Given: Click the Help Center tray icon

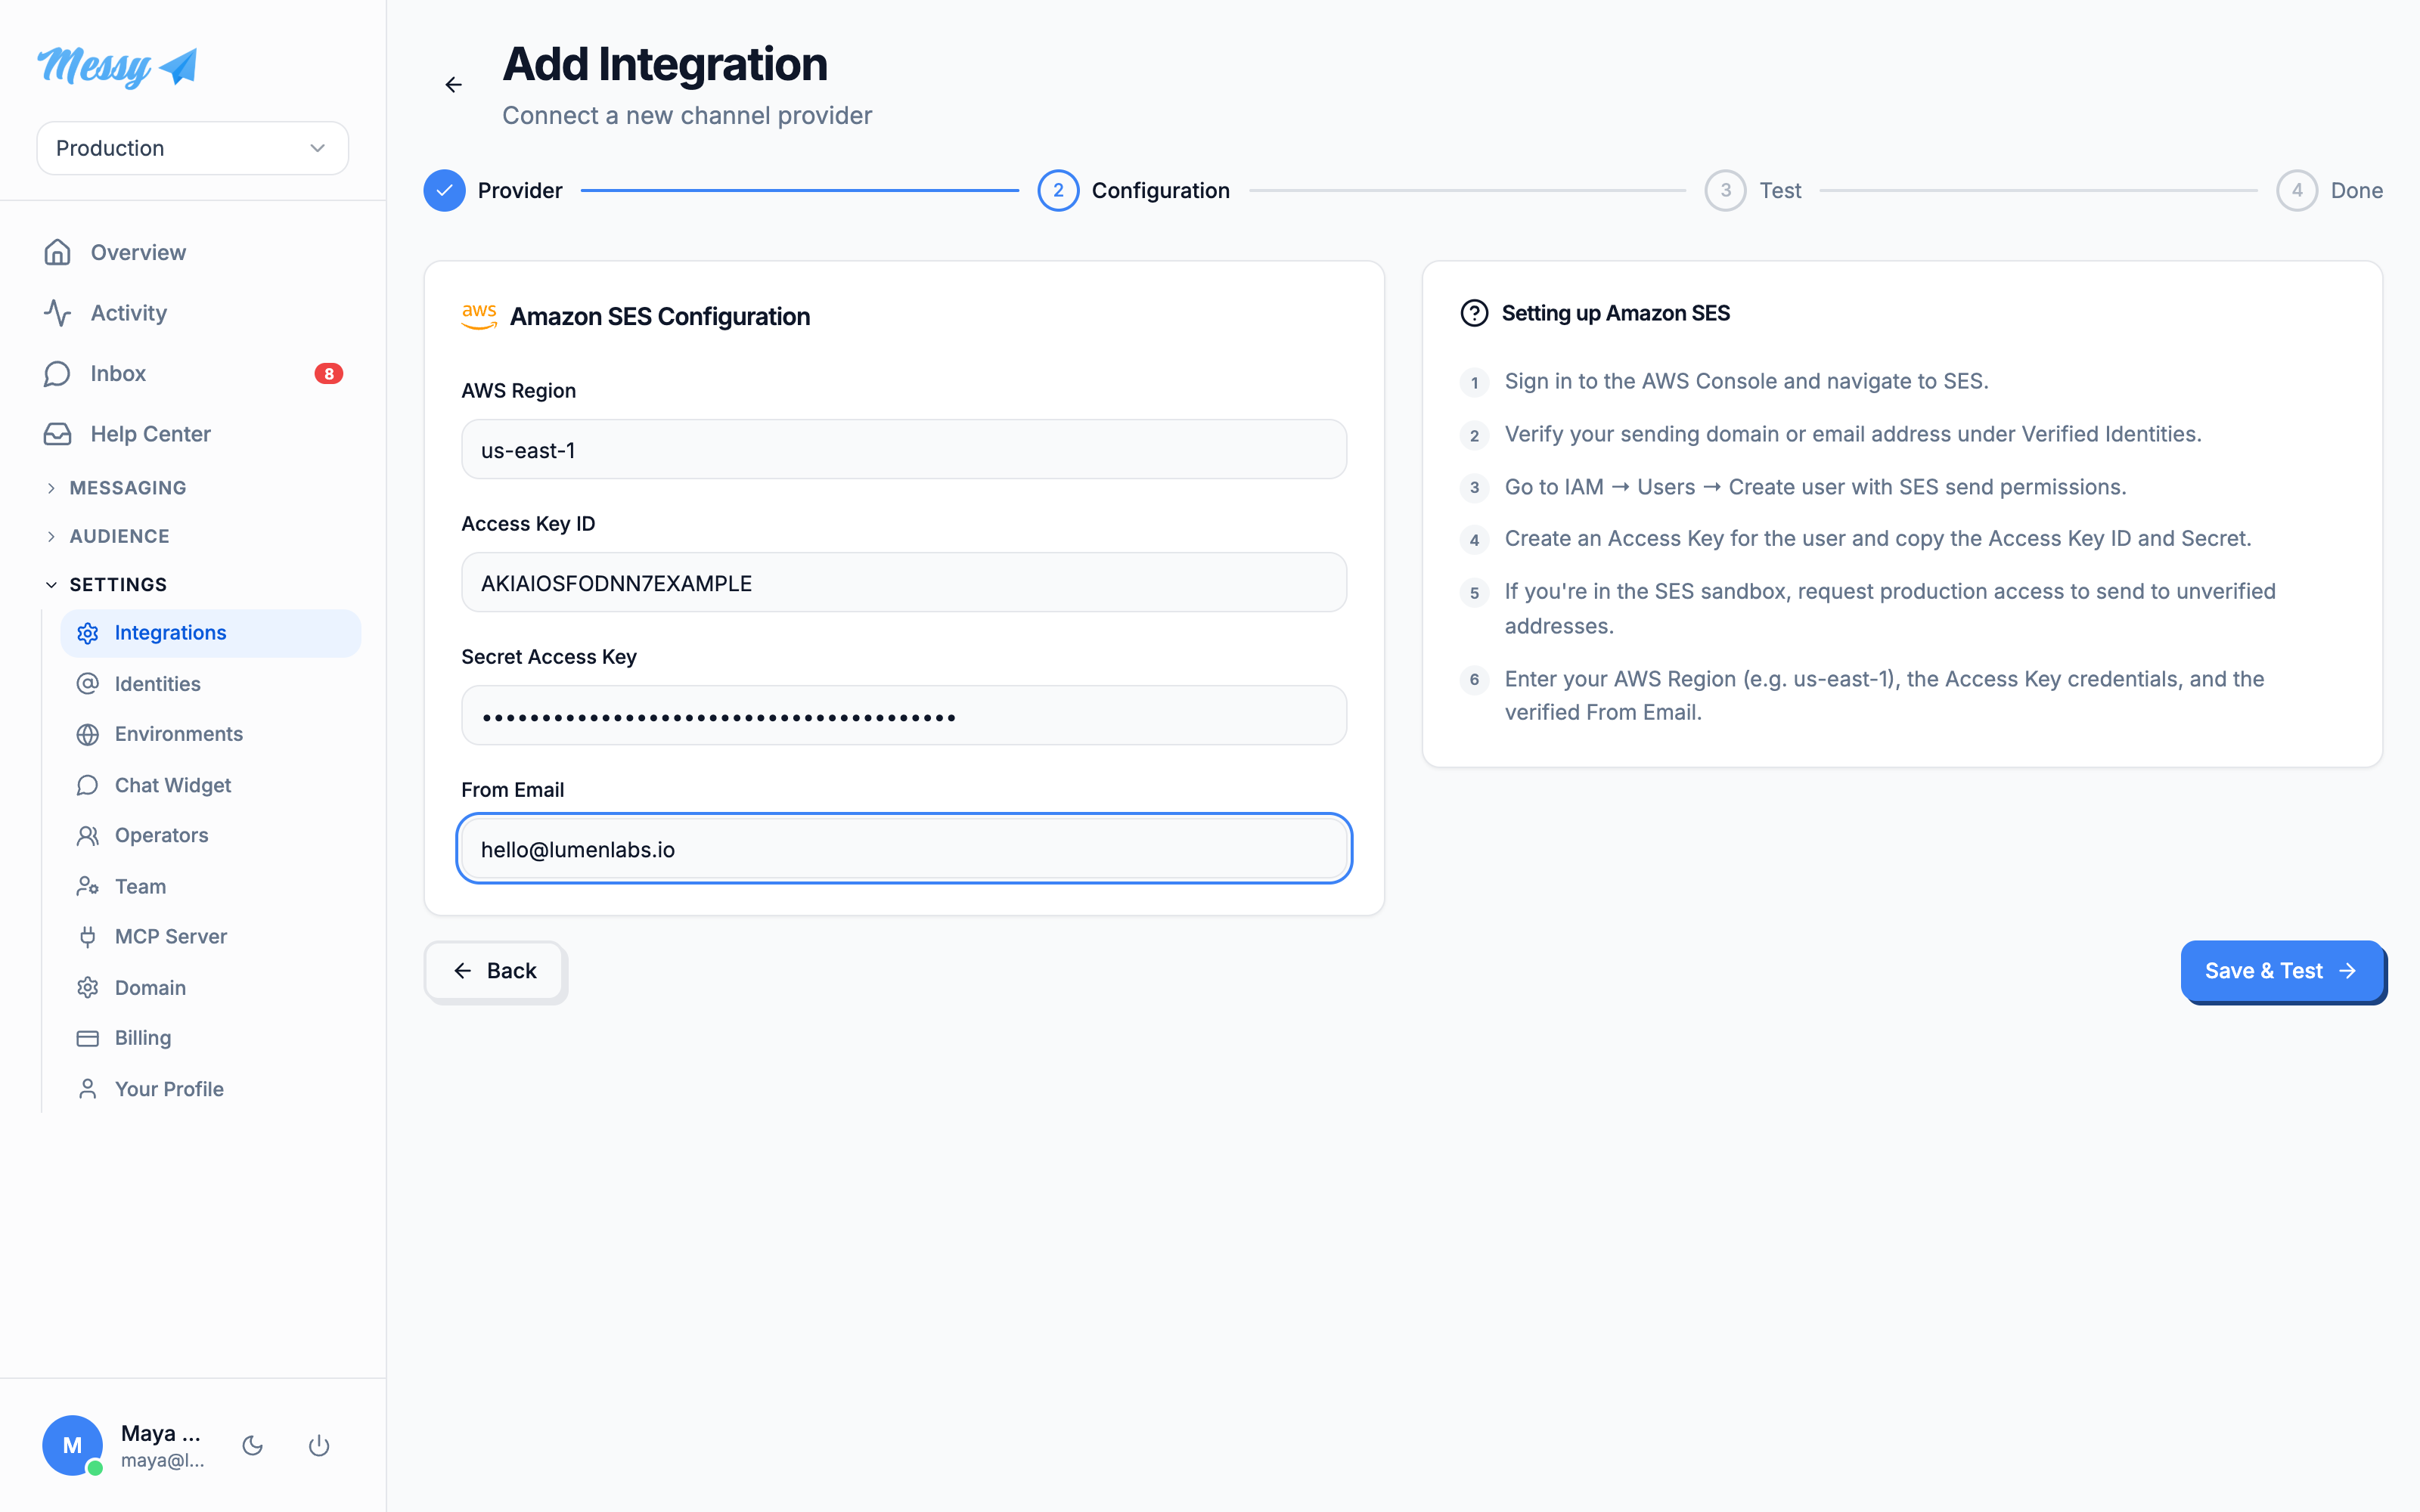Looking at the screenshot, I should tap(57, 434).
